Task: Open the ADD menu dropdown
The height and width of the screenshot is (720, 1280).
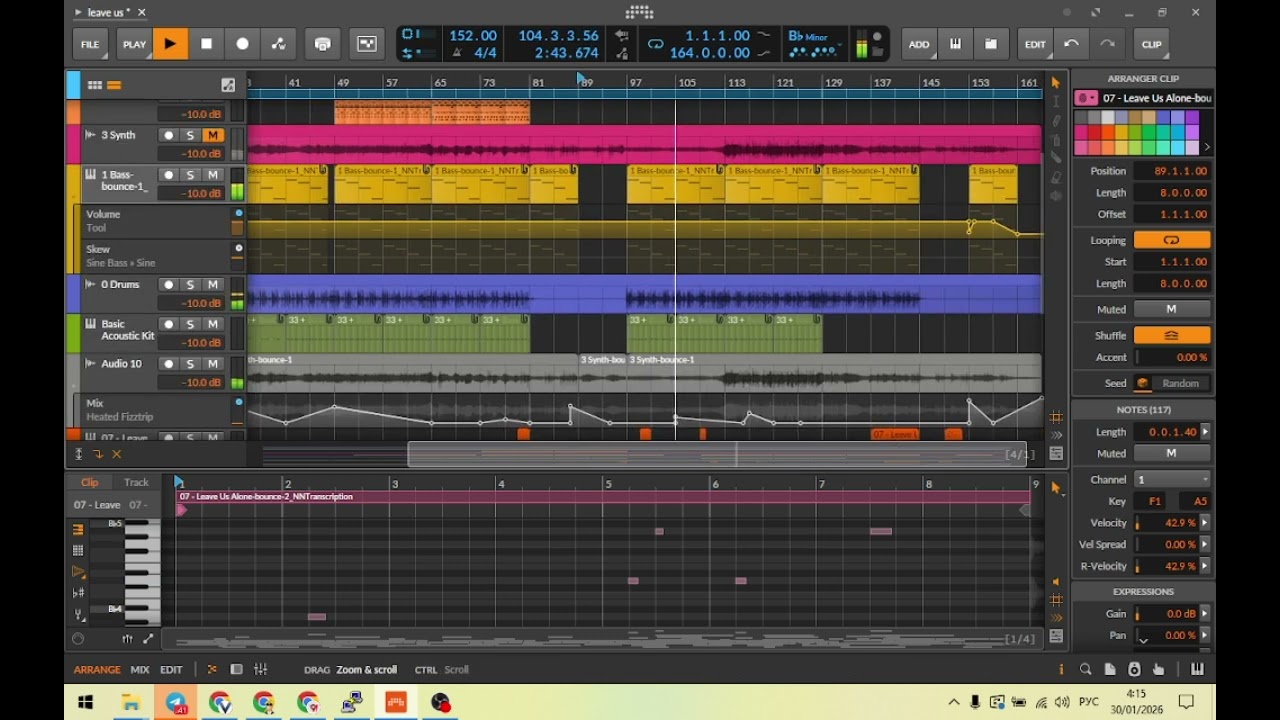Action: 919,44
